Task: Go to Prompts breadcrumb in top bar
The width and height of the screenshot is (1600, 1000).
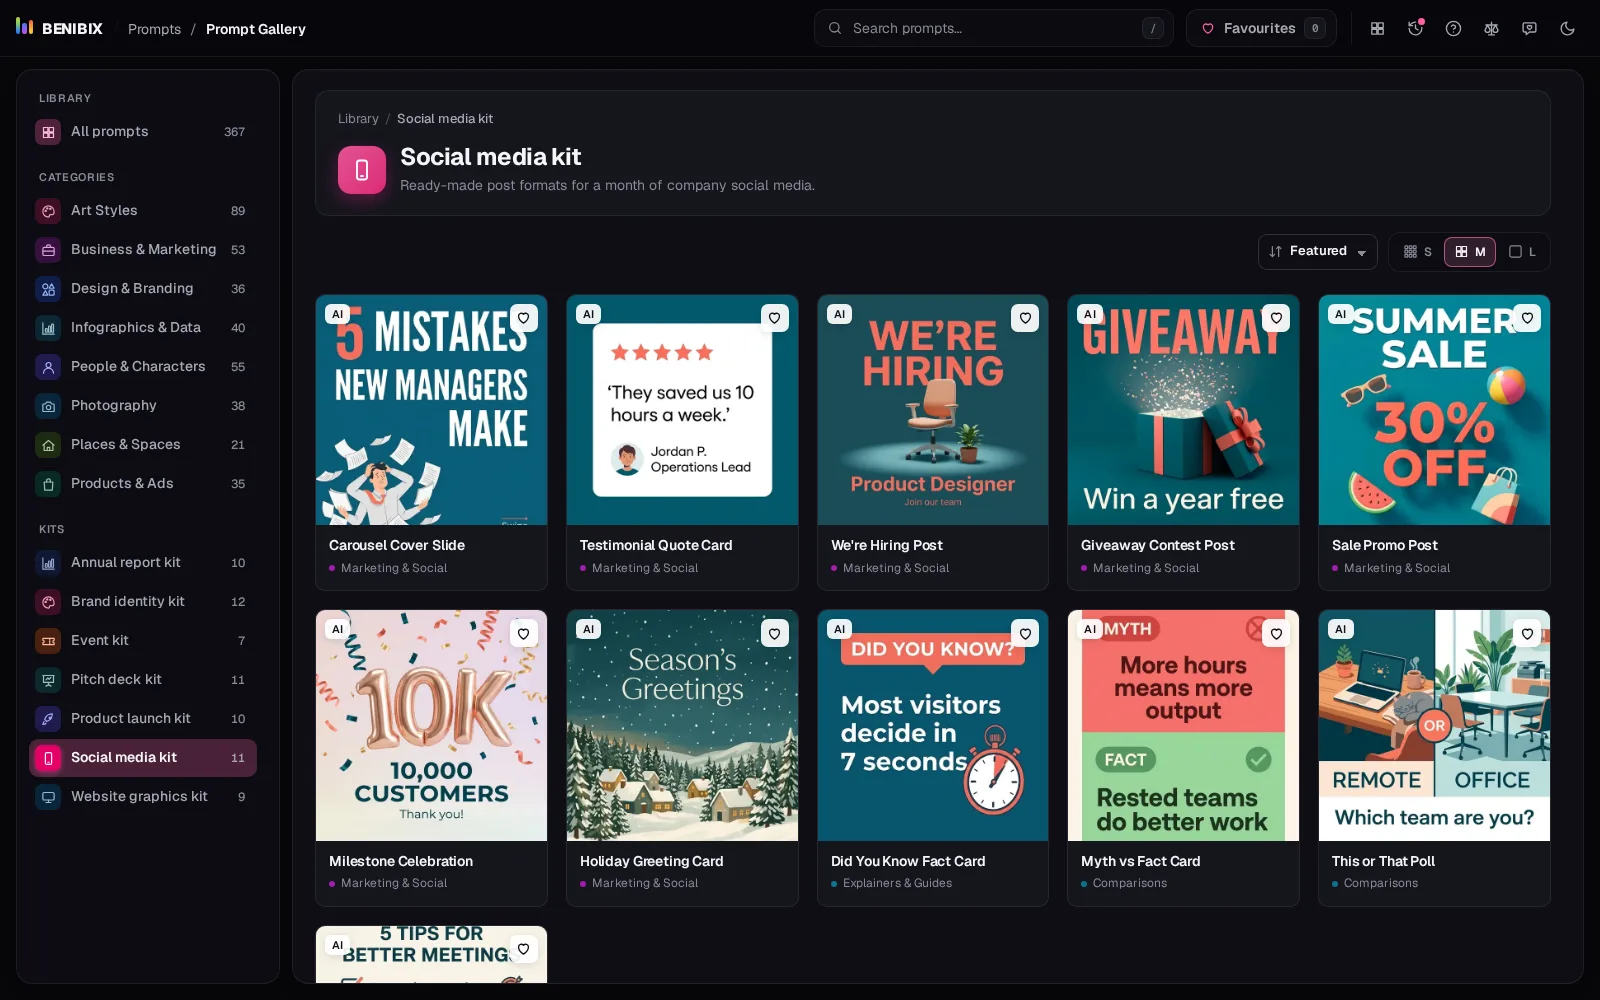Action: tap(154, 29)
